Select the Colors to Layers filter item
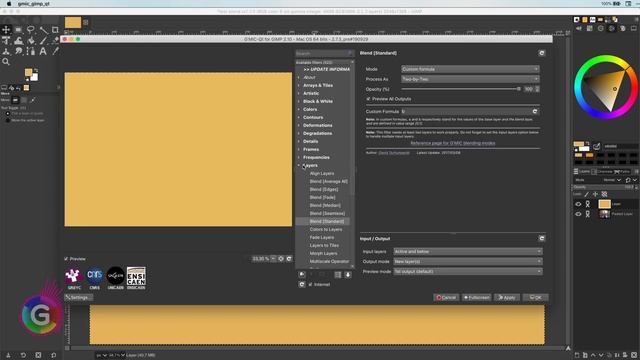This screenshot has width=640, height=360. [326, 229]
